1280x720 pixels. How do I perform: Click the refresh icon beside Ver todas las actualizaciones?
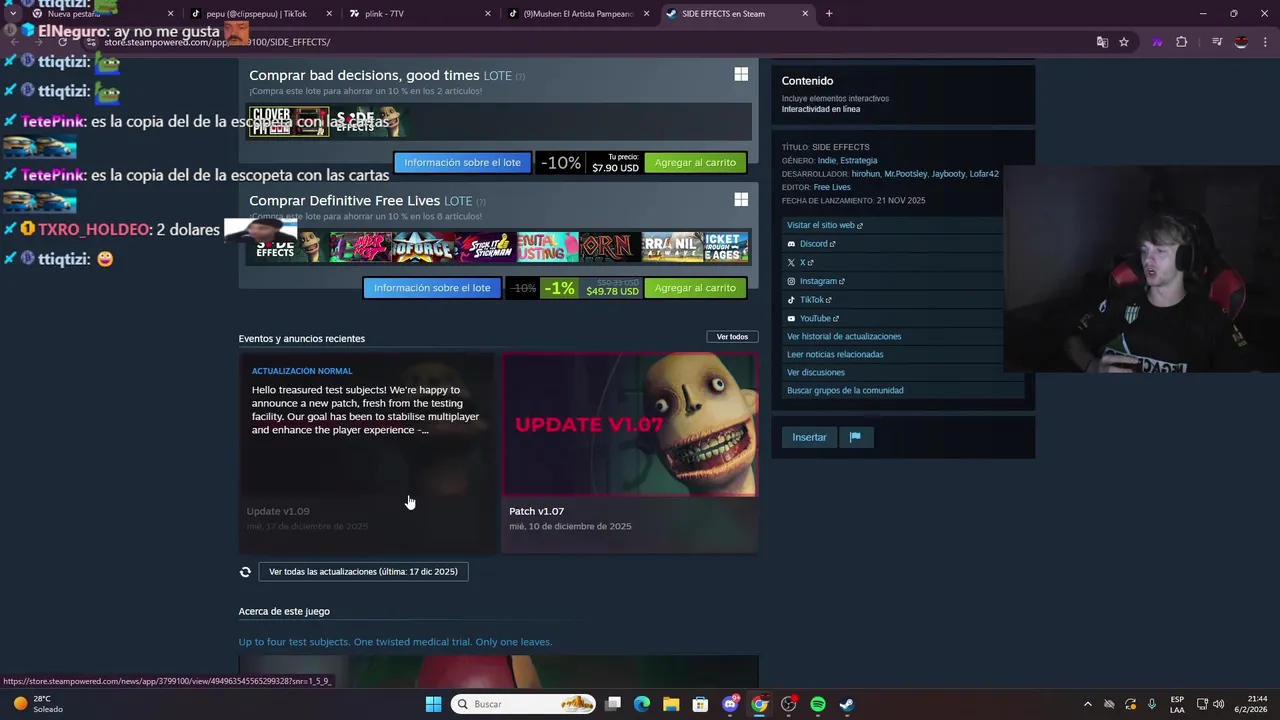[x=245, y=572]
